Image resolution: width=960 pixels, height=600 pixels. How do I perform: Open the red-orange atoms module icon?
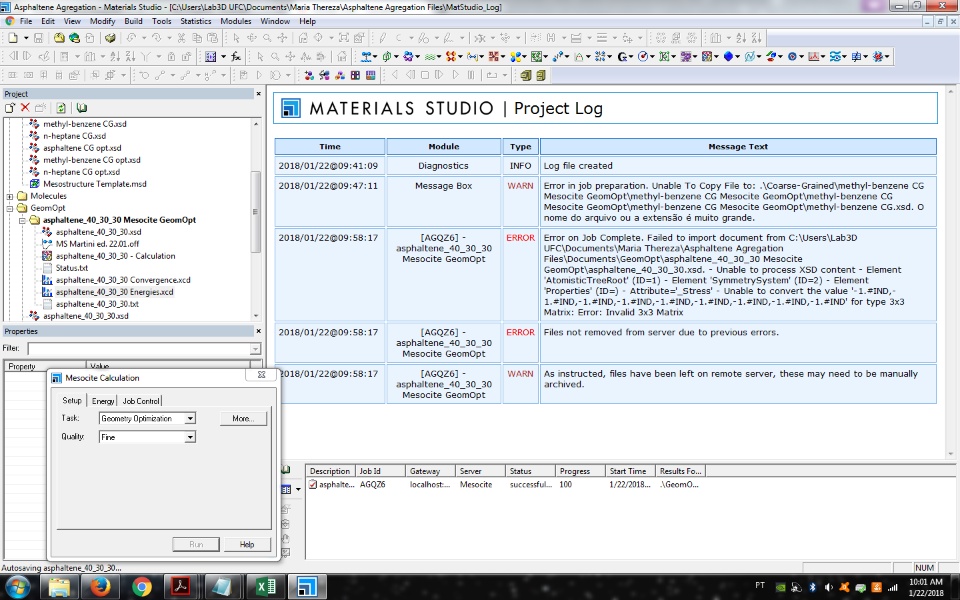click(451, 56)
